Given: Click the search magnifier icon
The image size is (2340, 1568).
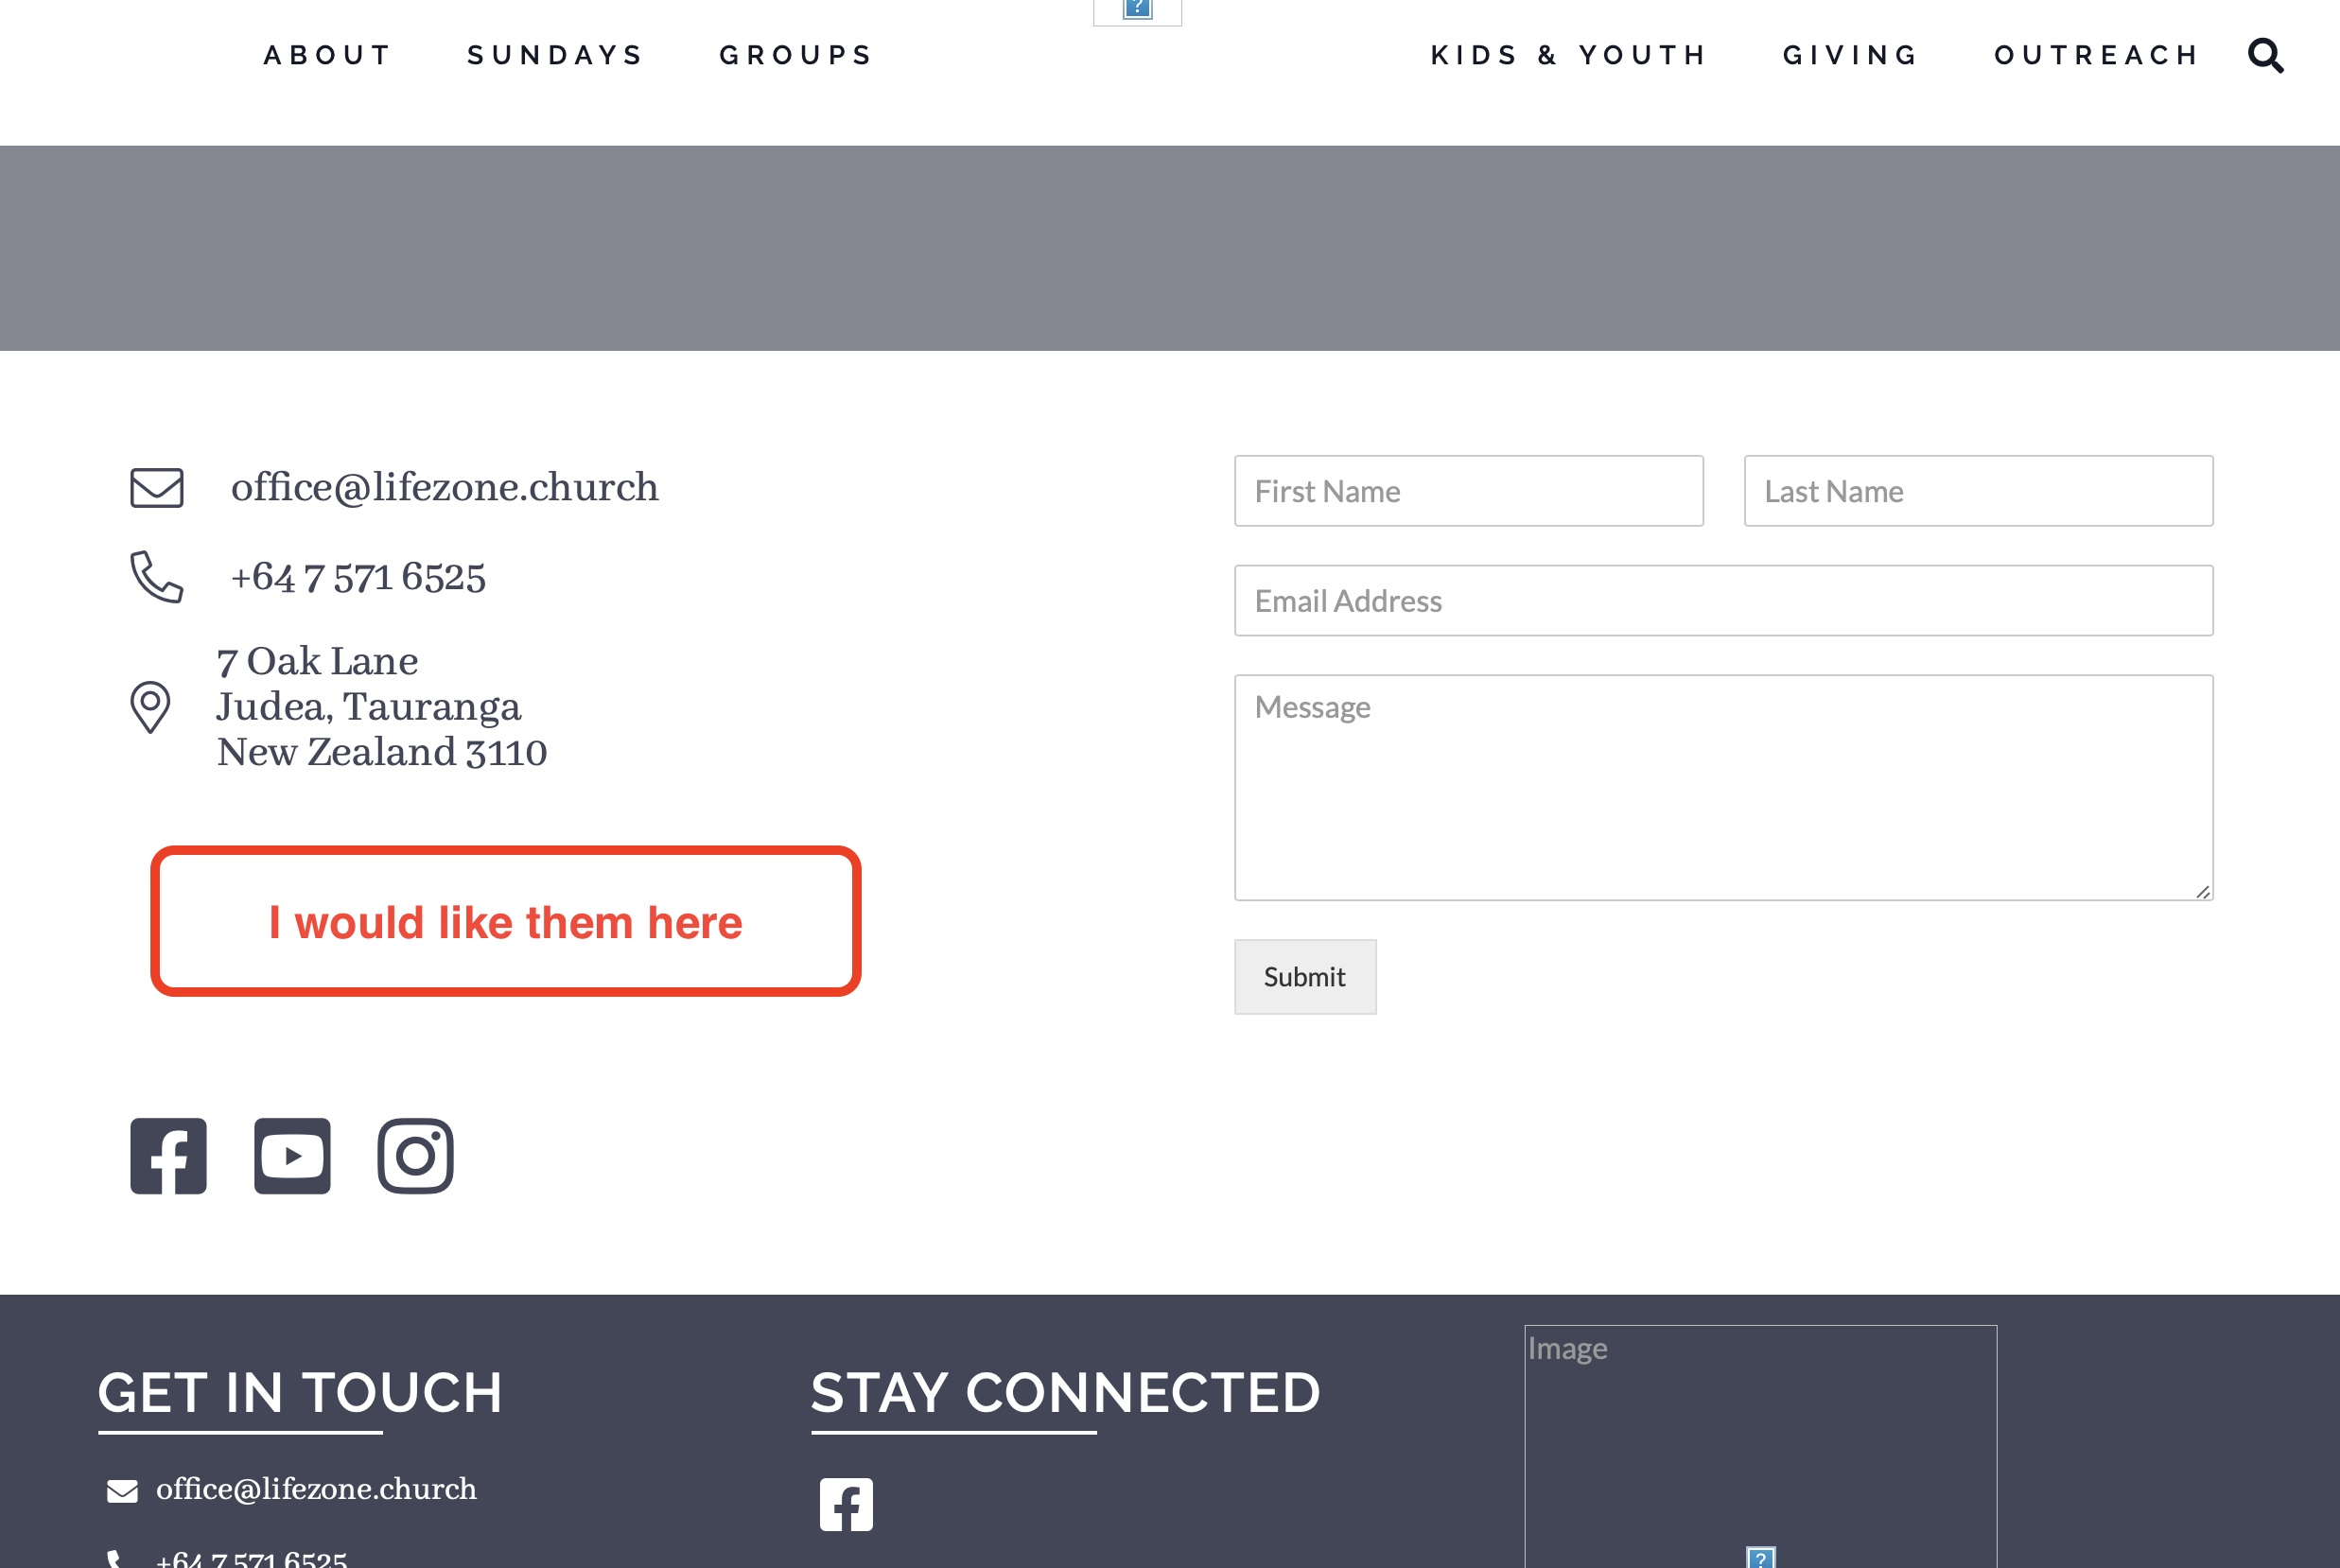Looking at the screenshot, I should [2265, 56].
